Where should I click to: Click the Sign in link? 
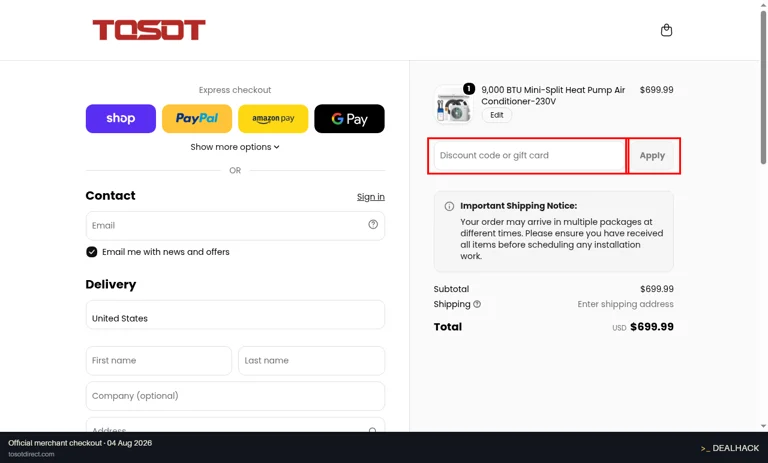point(371,196)
